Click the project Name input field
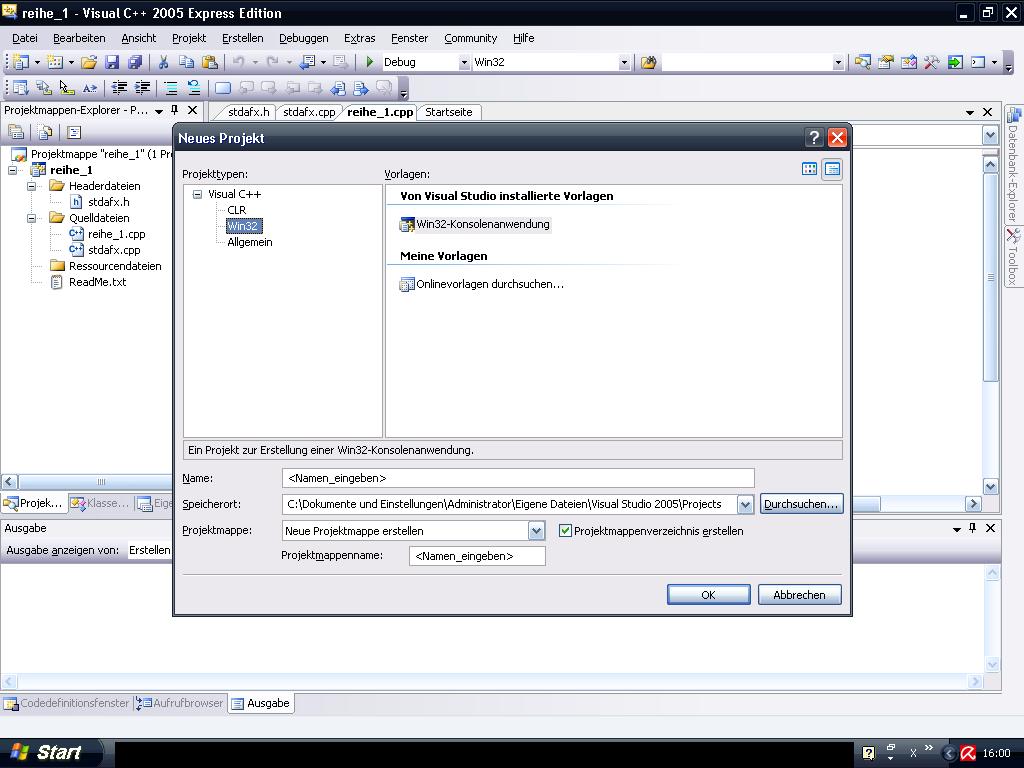 pos(518,478)
